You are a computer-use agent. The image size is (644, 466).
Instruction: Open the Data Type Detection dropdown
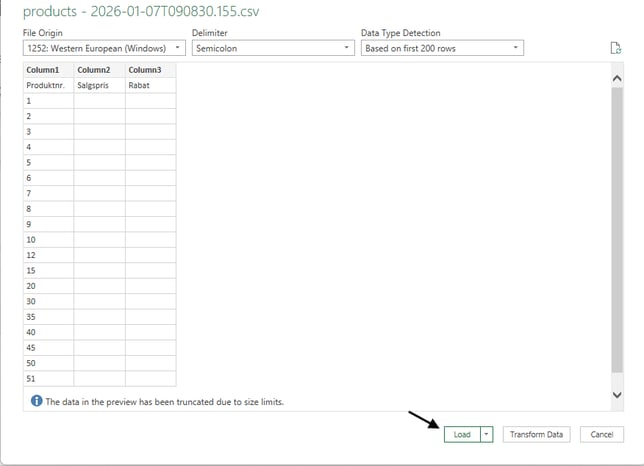click(x=441, y=47)
